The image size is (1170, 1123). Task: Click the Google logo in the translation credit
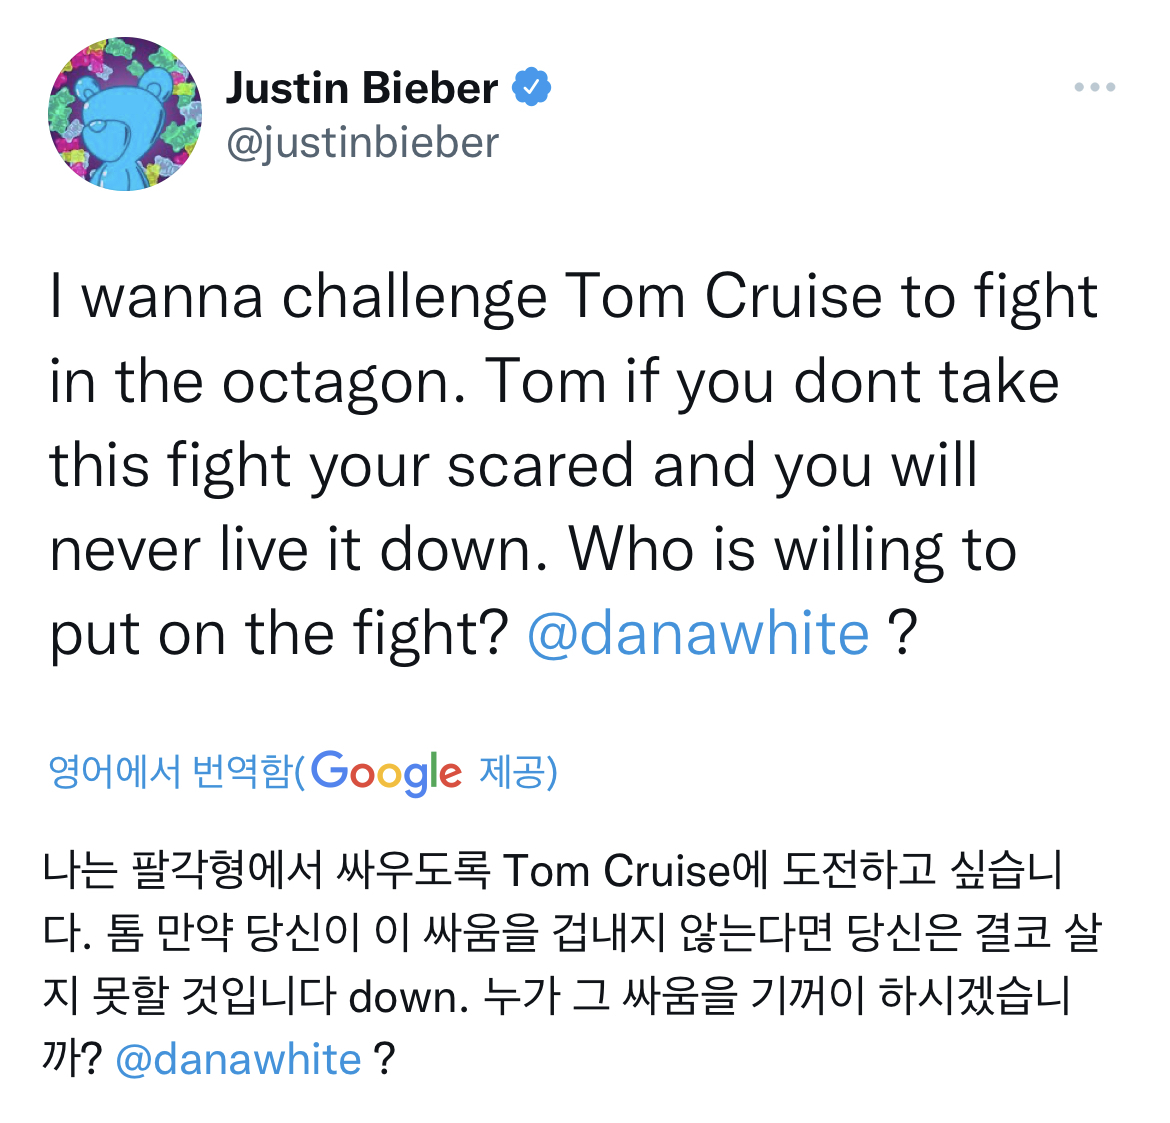[x=386, y=772]
